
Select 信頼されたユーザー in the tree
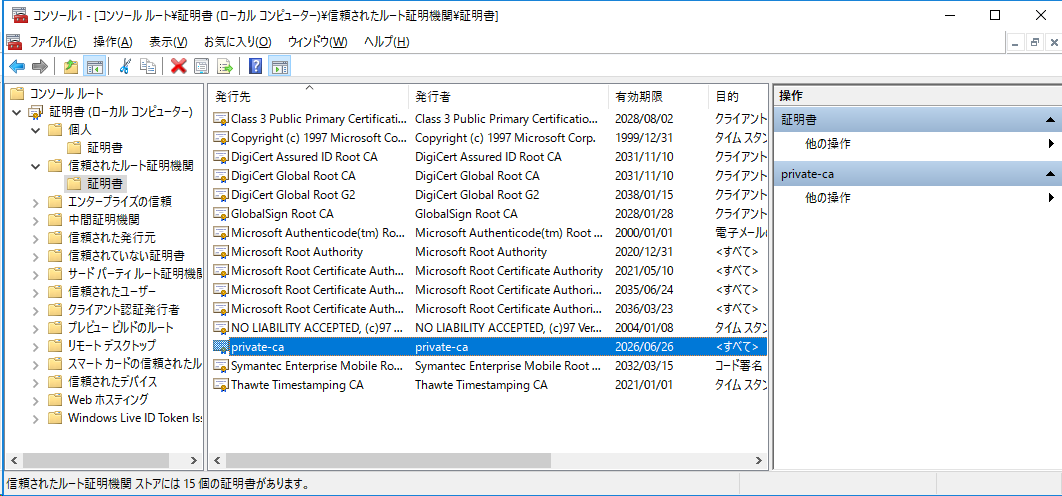point(113,291)
